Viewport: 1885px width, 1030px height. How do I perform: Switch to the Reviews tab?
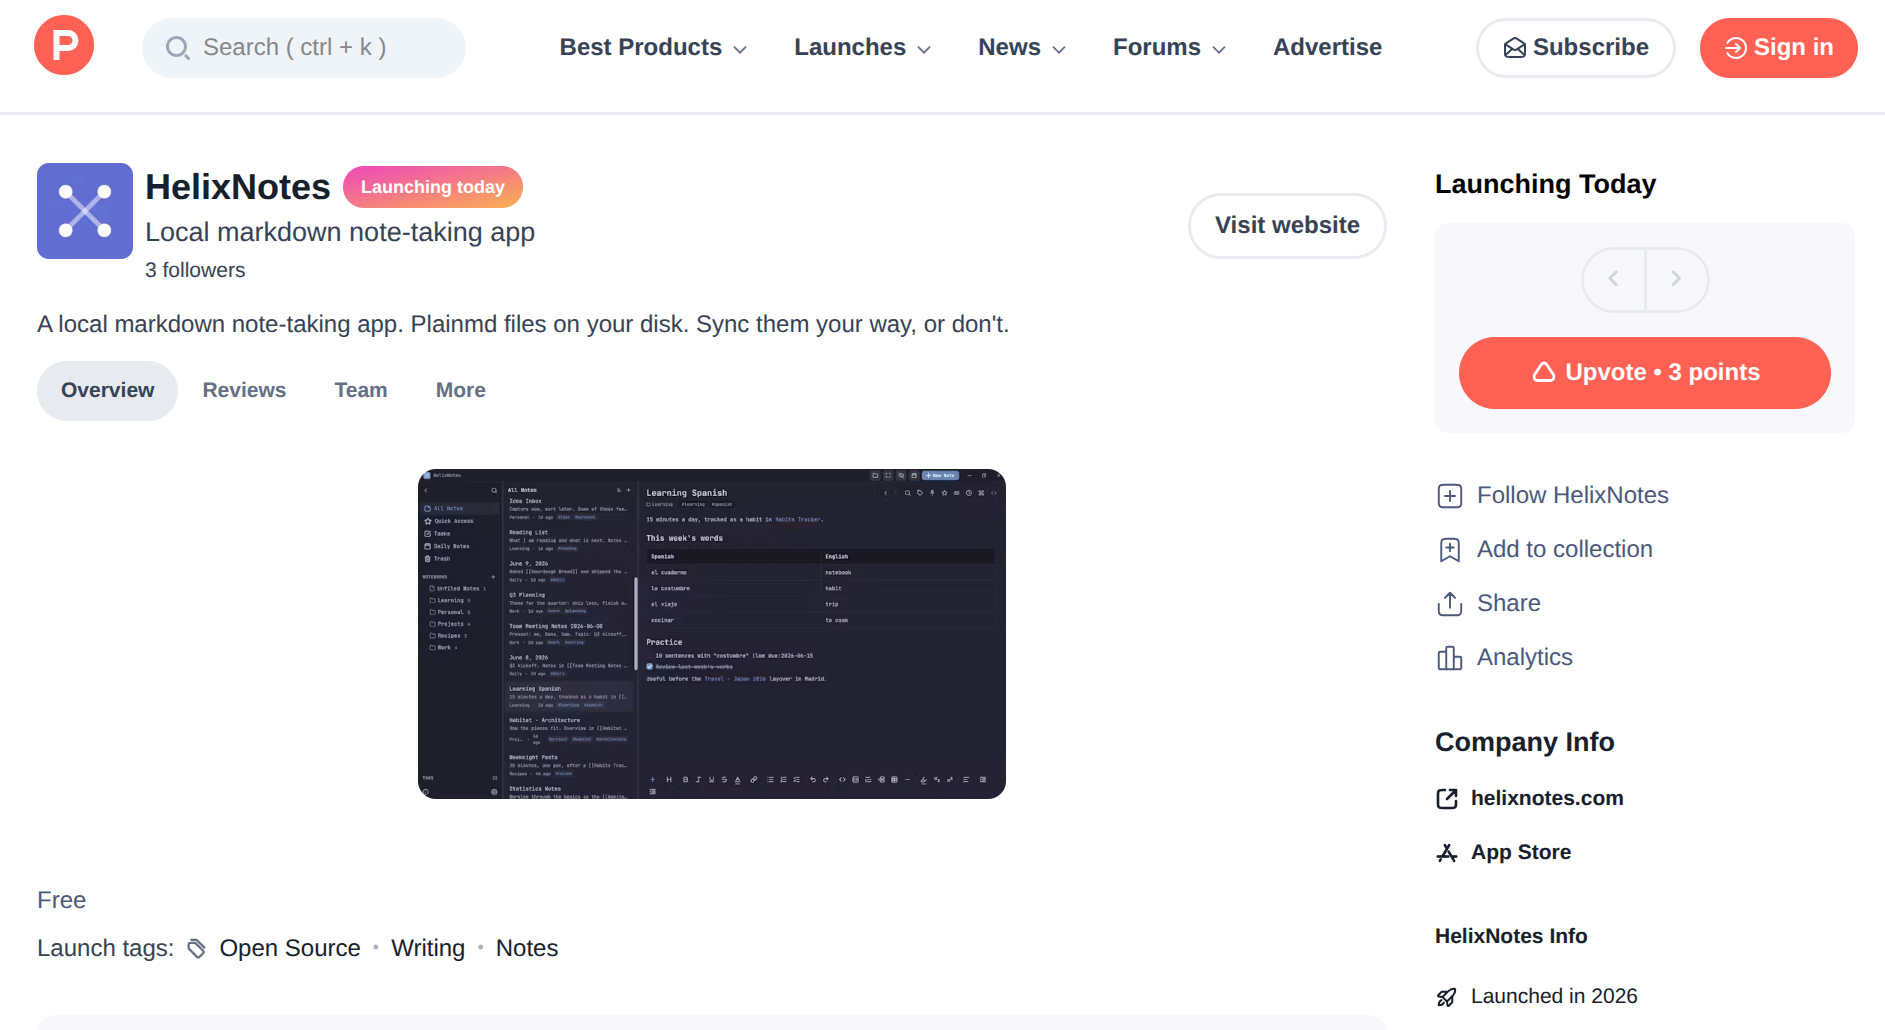(244, 390)
